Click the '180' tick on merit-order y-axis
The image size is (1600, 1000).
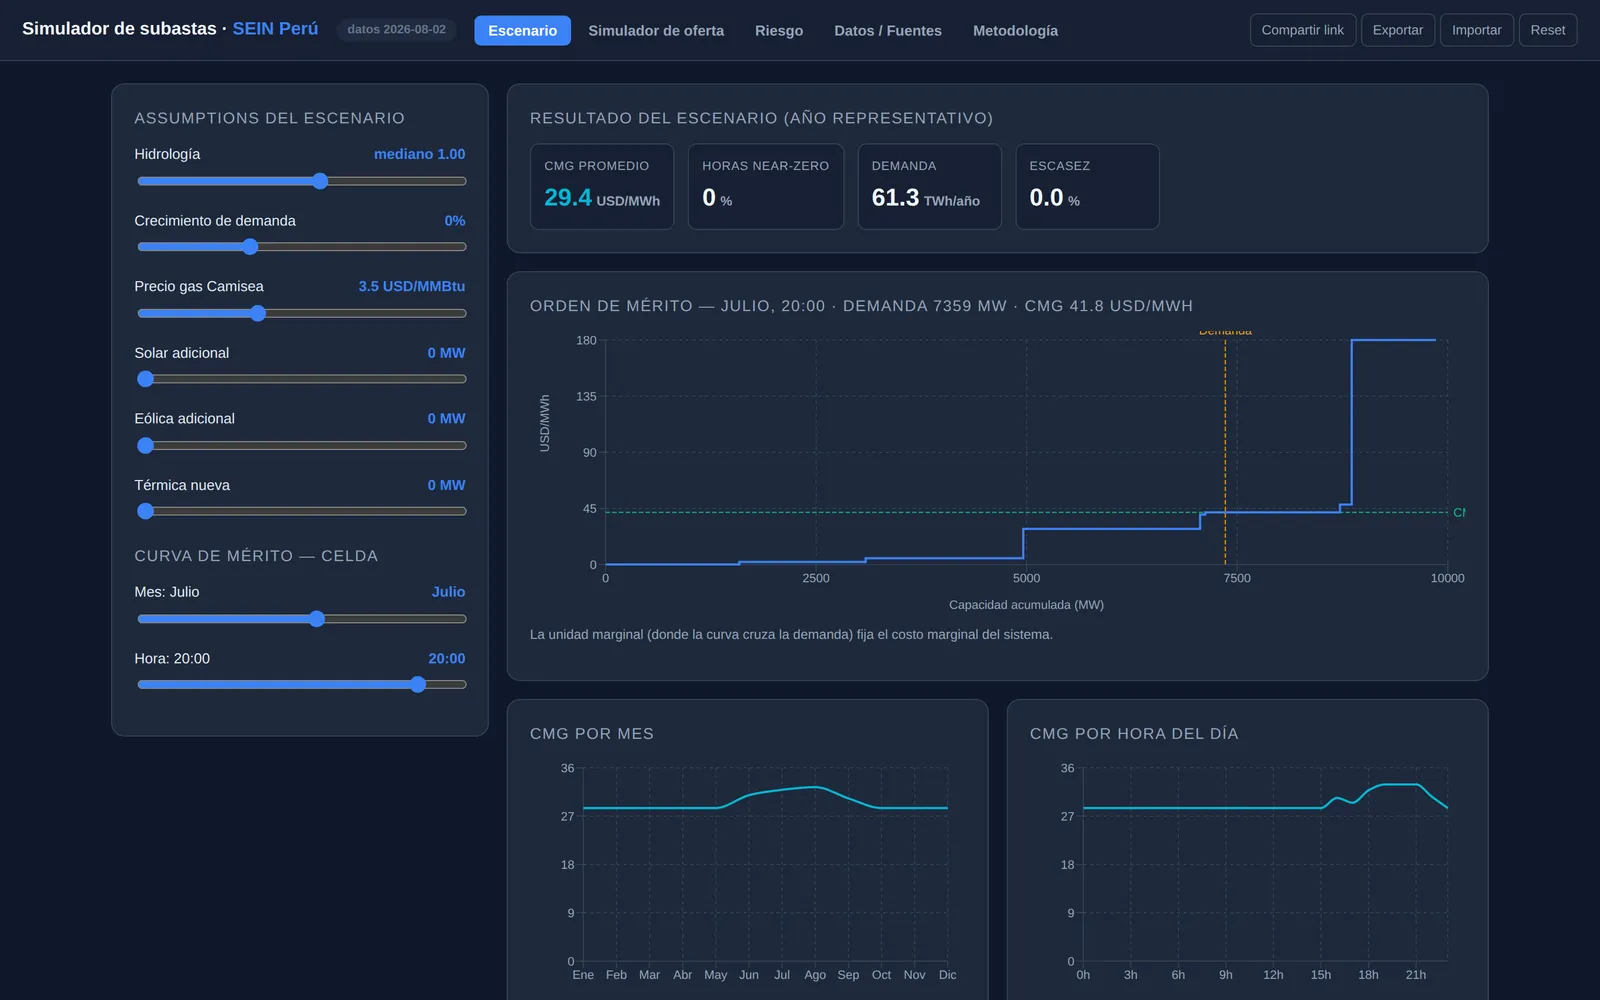(x=586, y=341)
